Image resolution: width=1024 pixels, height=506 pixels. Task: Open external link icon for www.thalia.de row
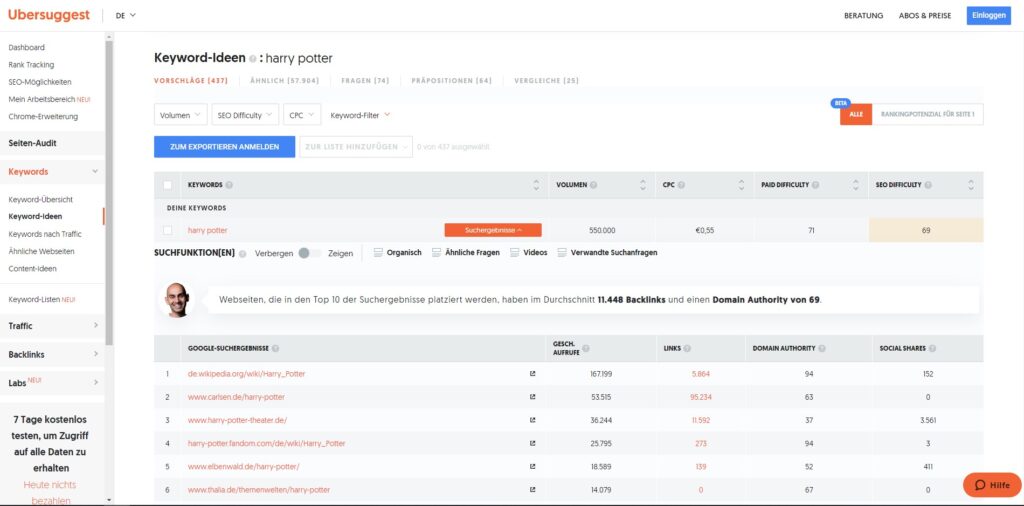[532, 489]
